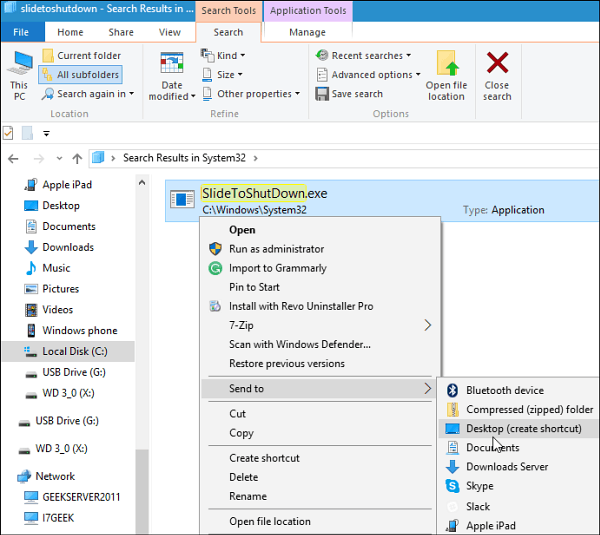
Task: Open Videos folder in navigation pane
Action: click(x=57, y=310)
